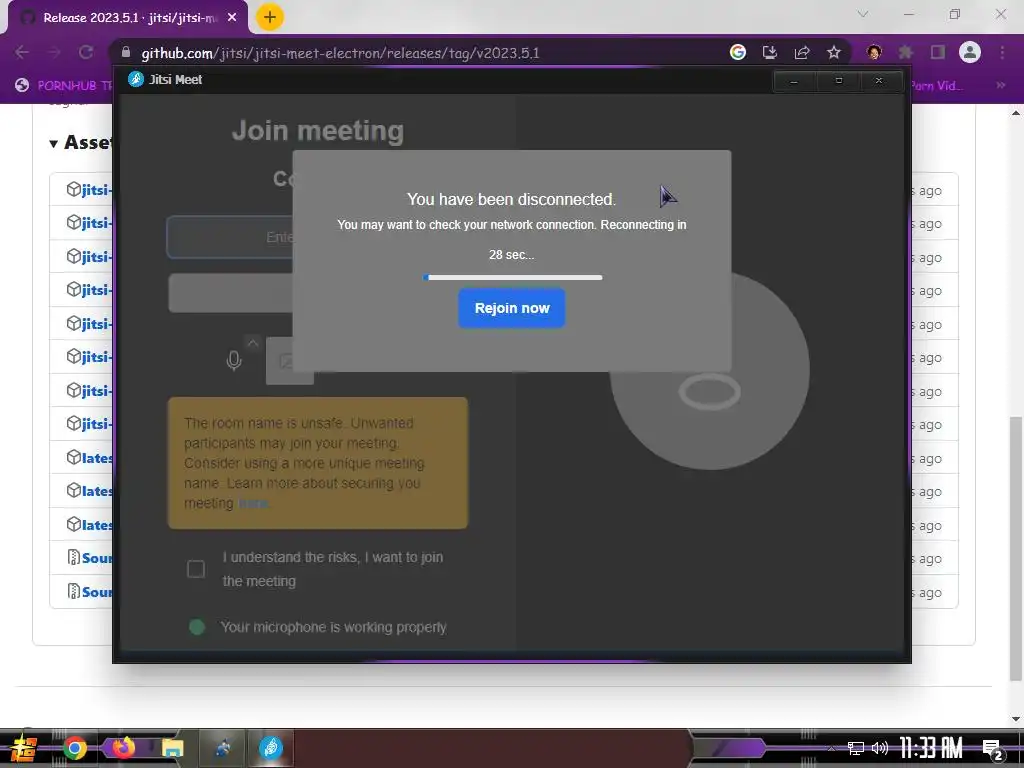Open the Chrome extensions puzzle icon
This screenshot has width=1024, height=768.
coord(906,52)
